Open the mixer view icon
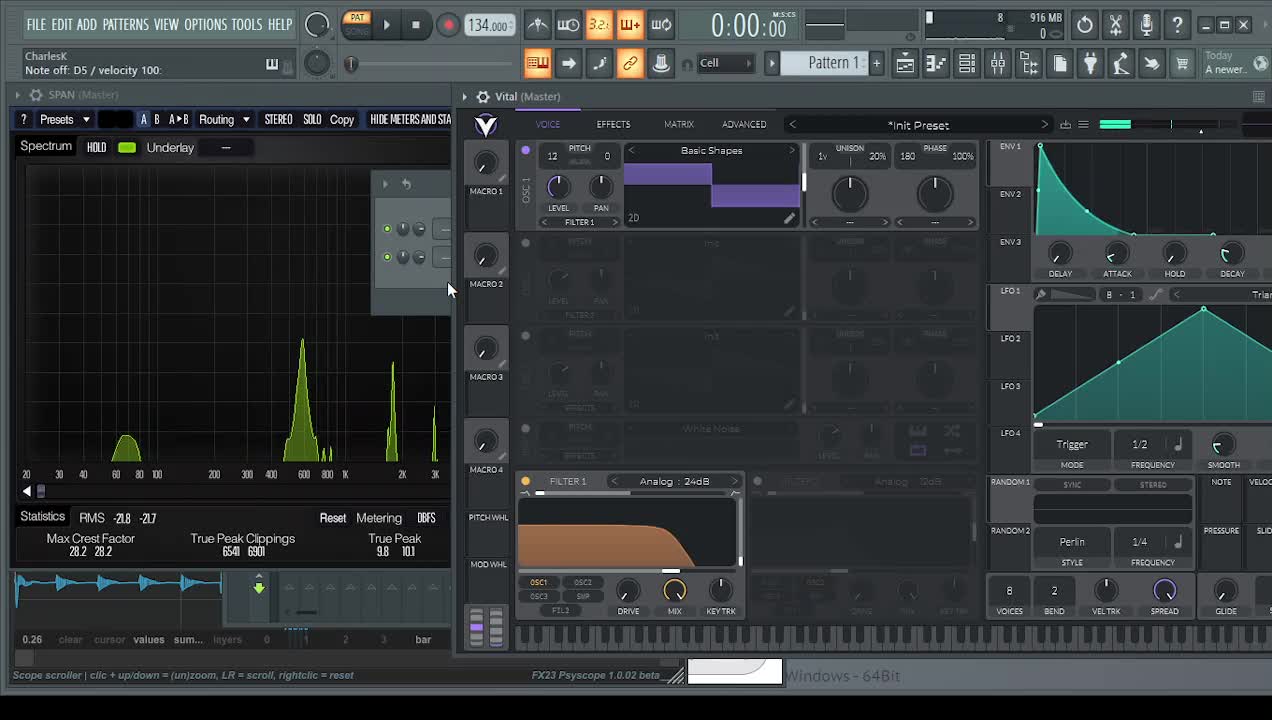This screenshot has height=720, width=1272. point(997,64)
